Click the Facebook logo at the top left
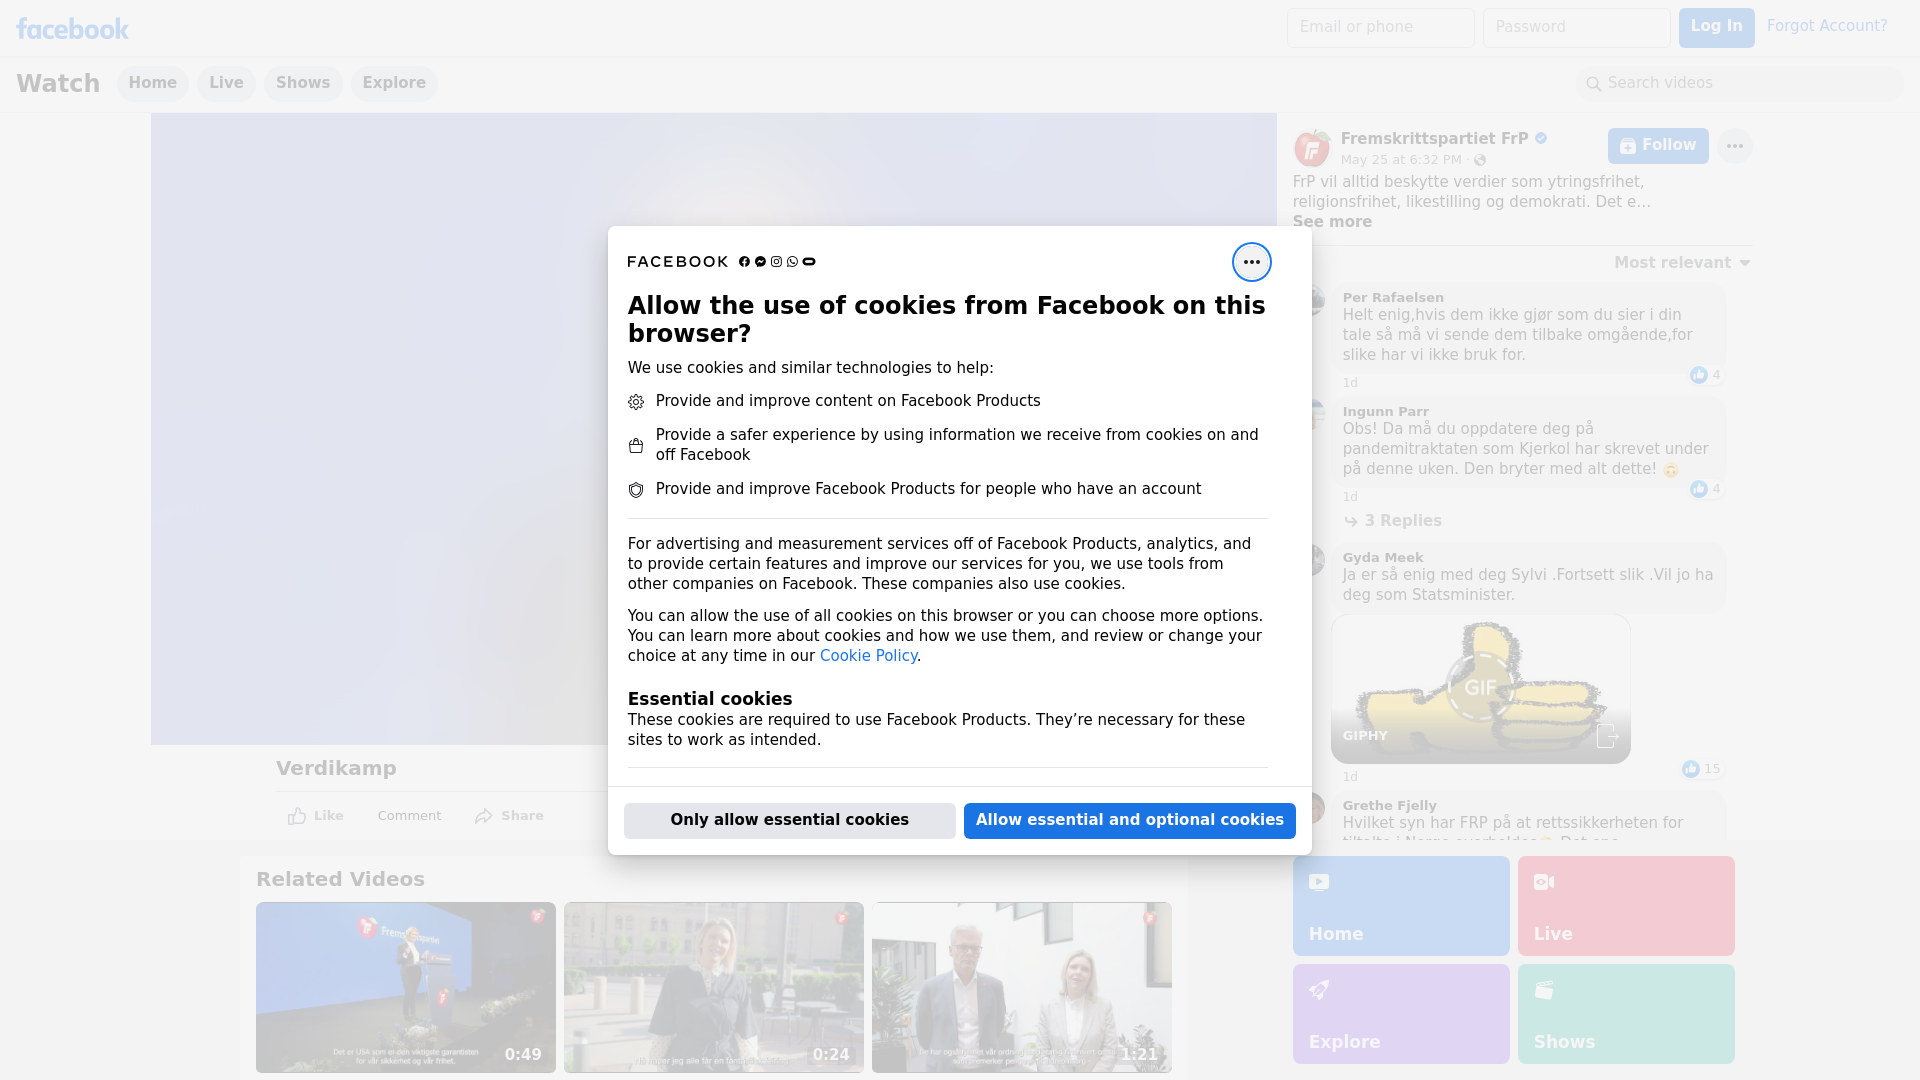This screenshot has height=1080, width=1920. [x=72, y=29]
